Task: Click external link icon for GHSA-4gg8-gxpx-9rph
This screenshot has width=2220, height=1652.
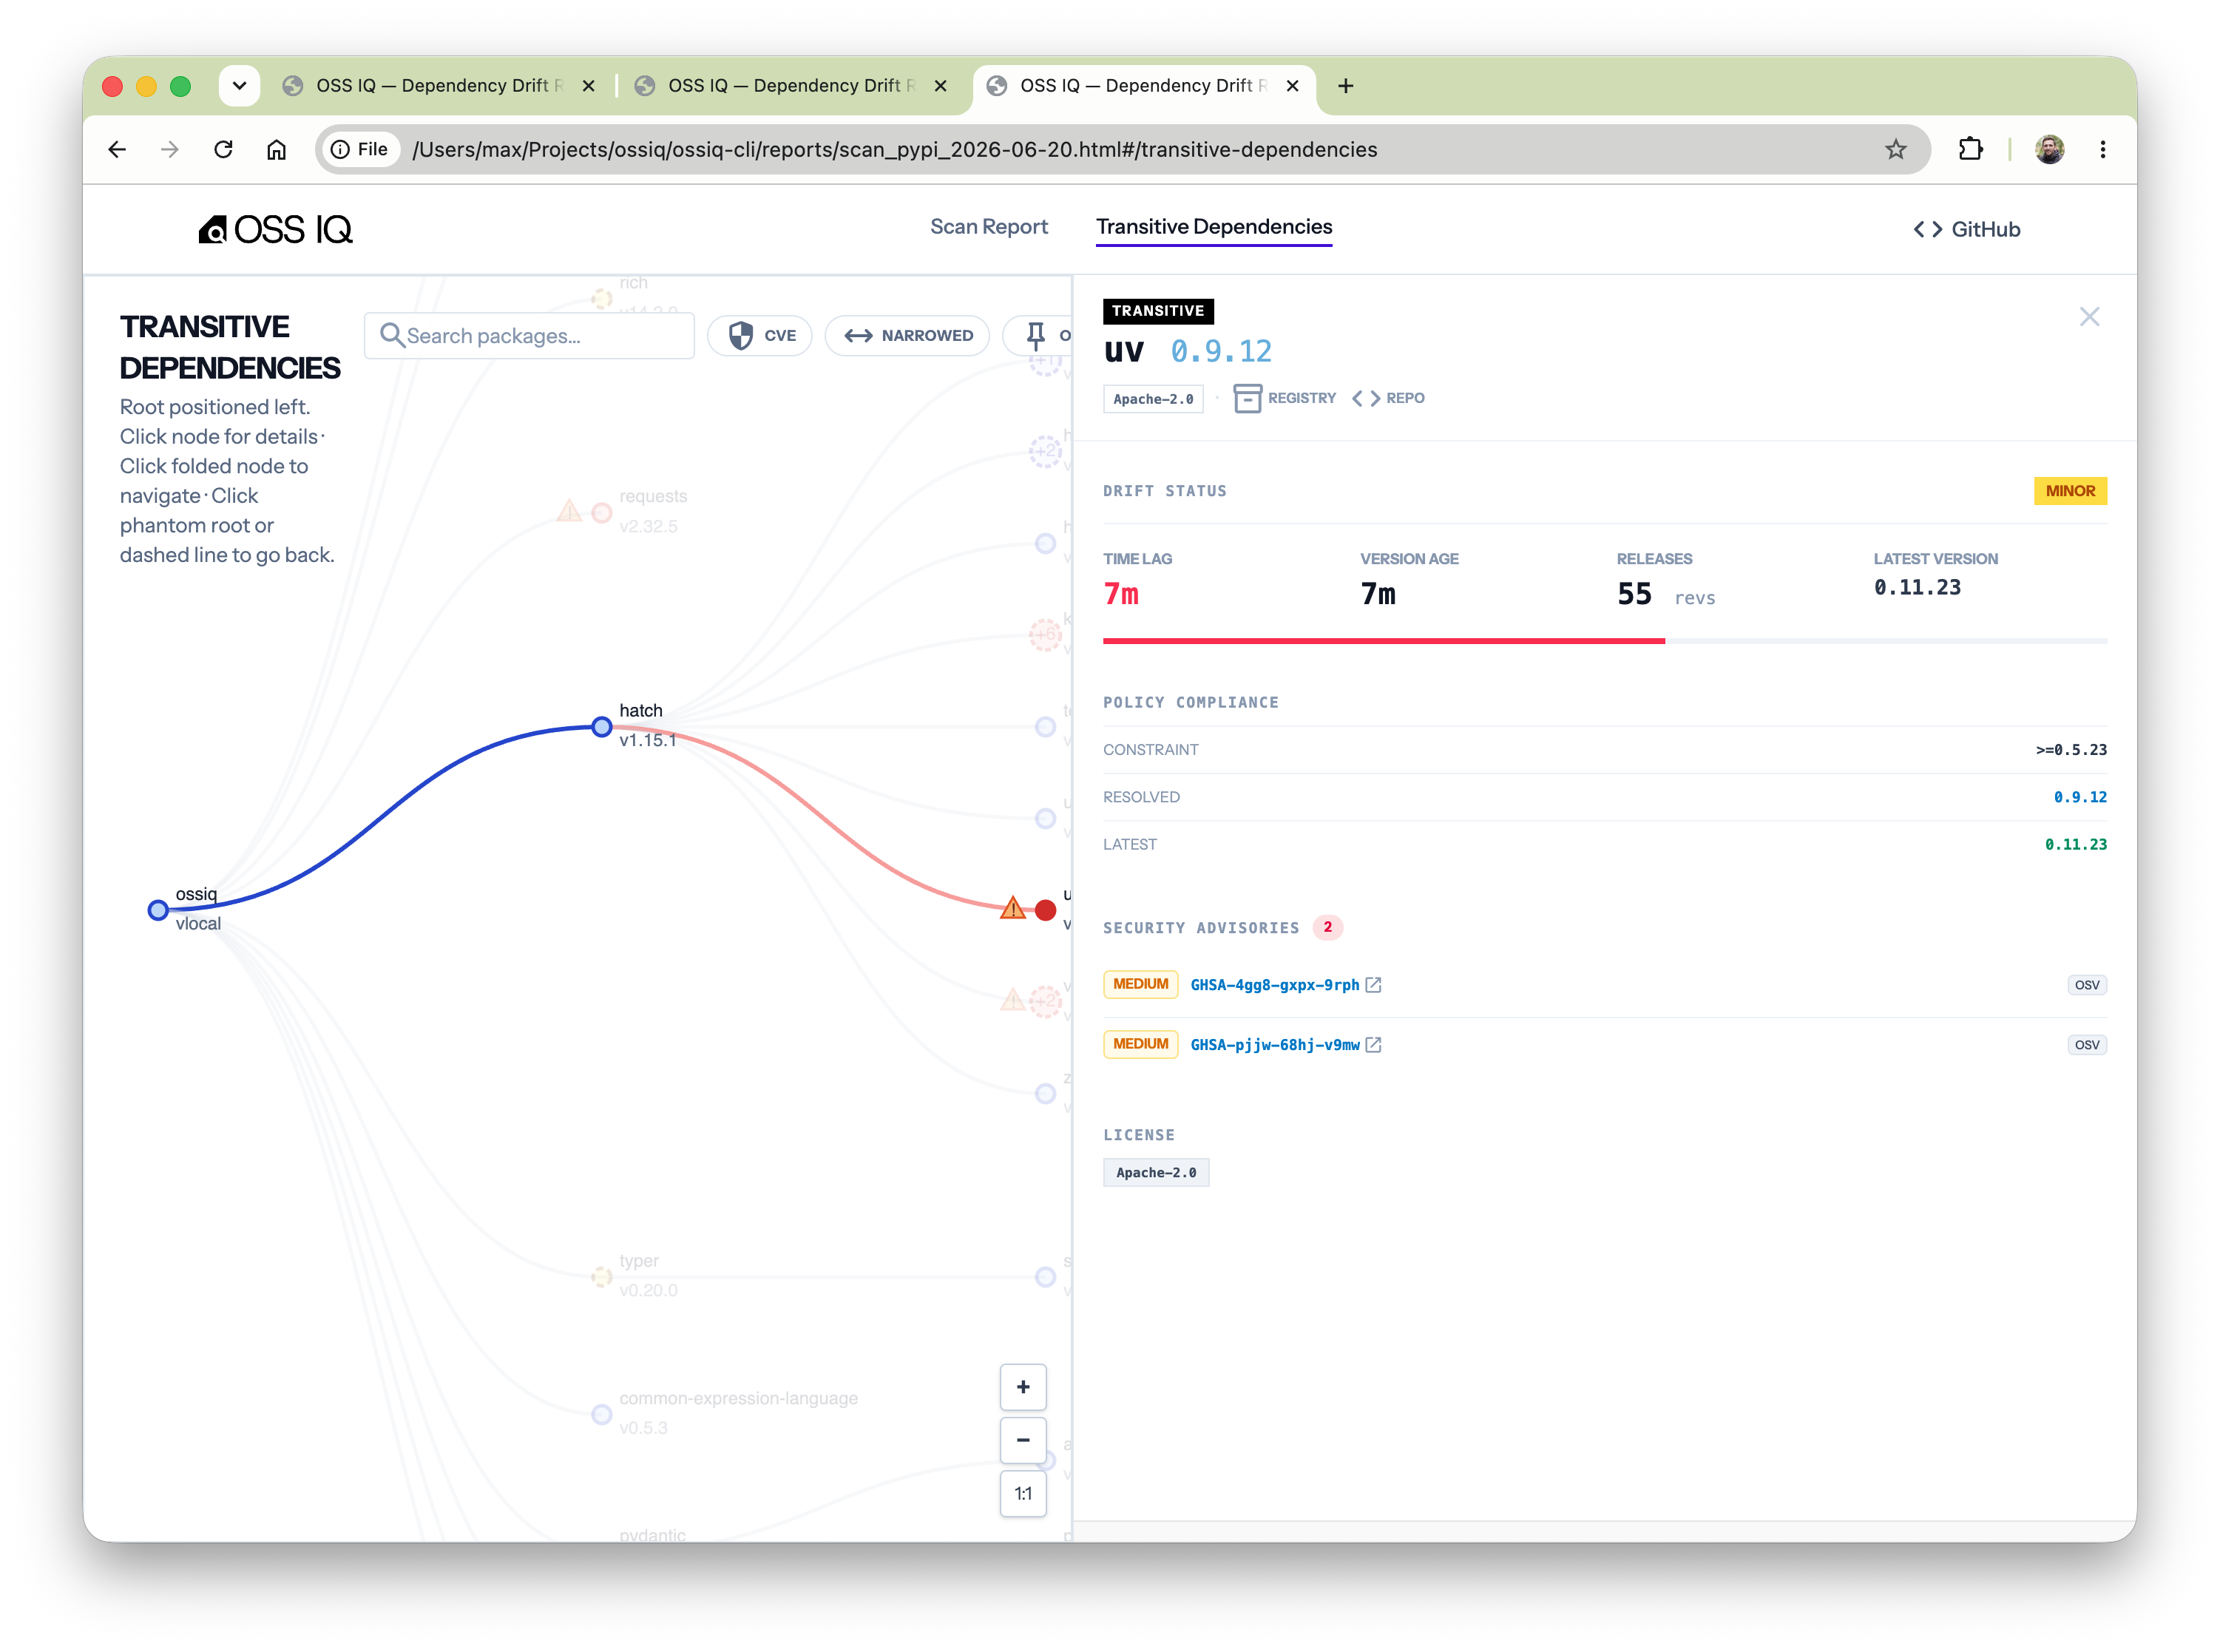Action: (1373, 985)
